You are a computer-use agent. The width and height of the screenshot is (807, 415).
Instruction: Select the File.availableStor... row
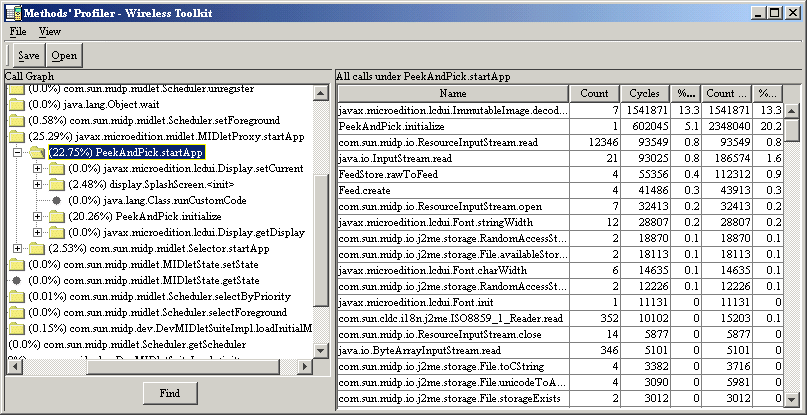coord(560,254)
